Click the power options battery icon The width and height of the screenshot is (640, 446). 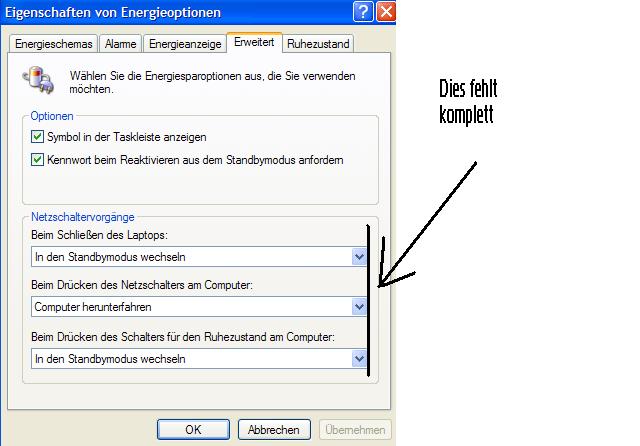click(x=38, y=80)
